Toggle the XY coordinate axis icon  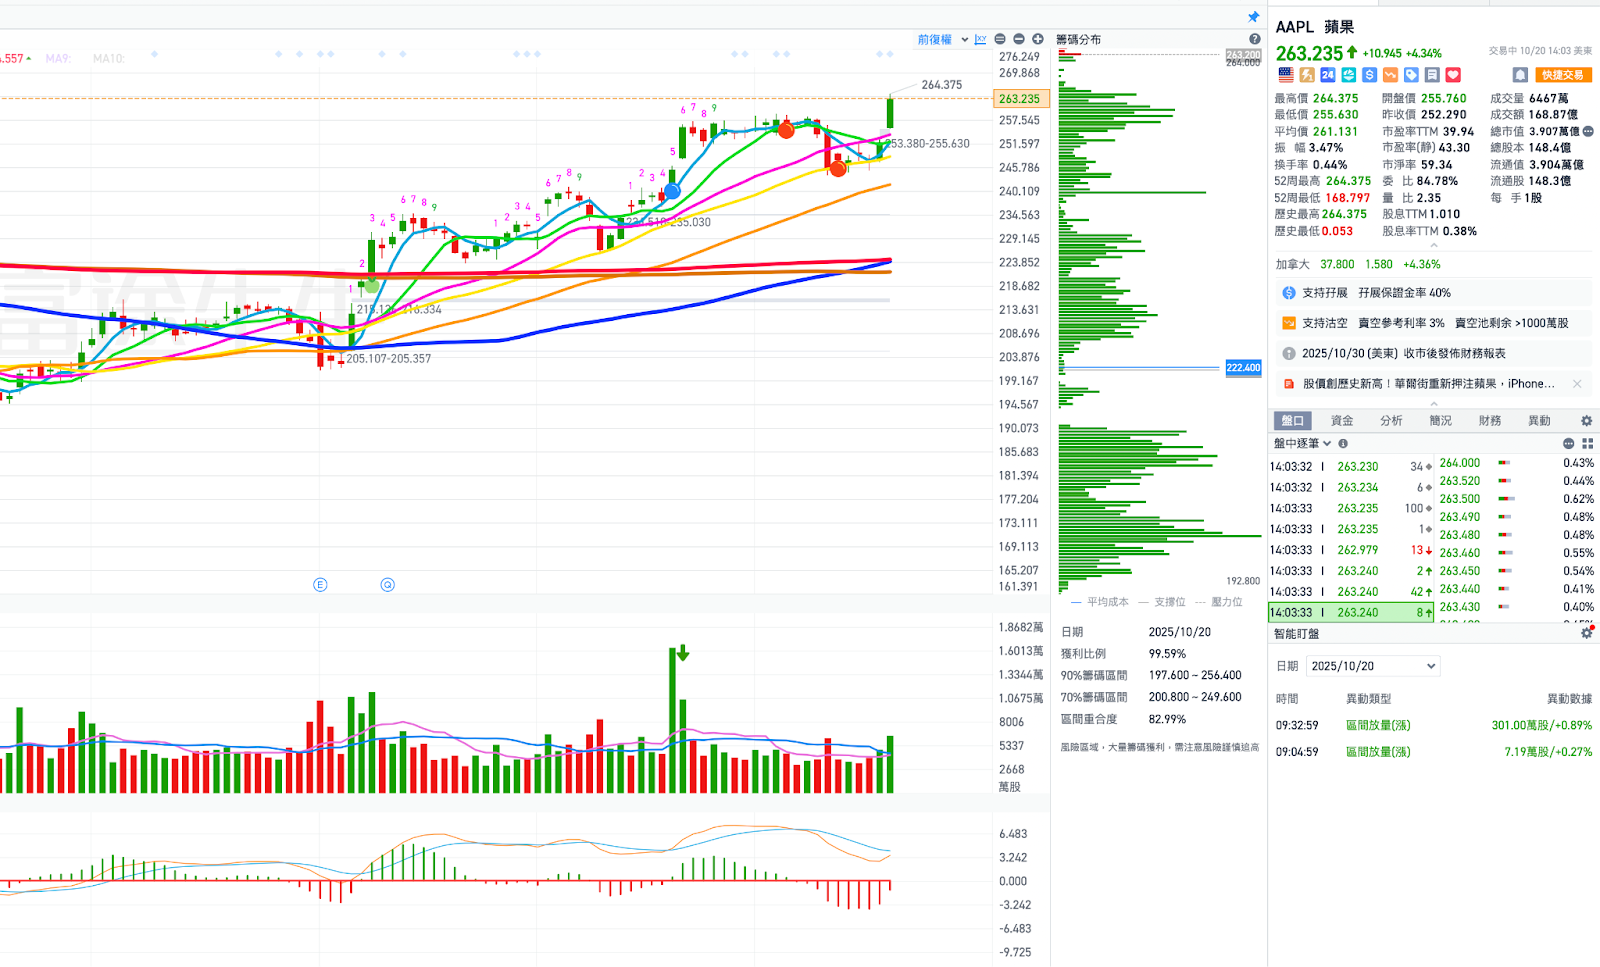[x=981, y=40]
